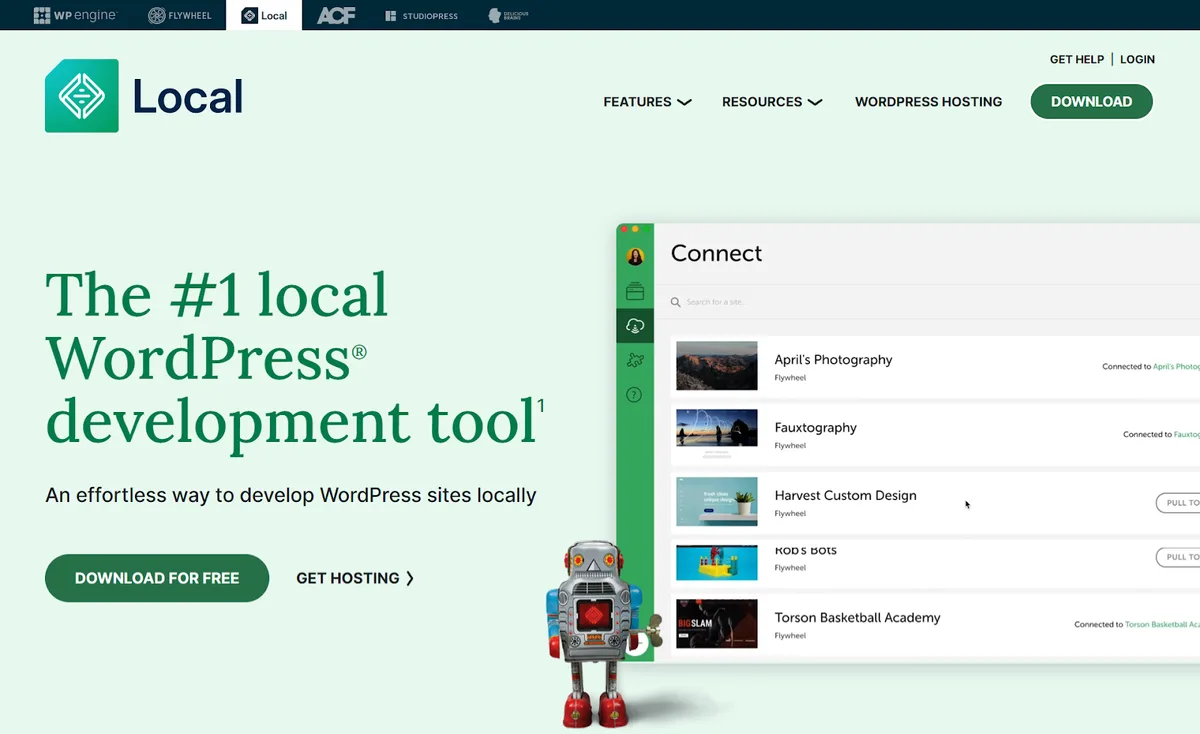This screenshot has height=734, width=1200.
Task: Expand the FEATURES menu
Action: point(647,102)
